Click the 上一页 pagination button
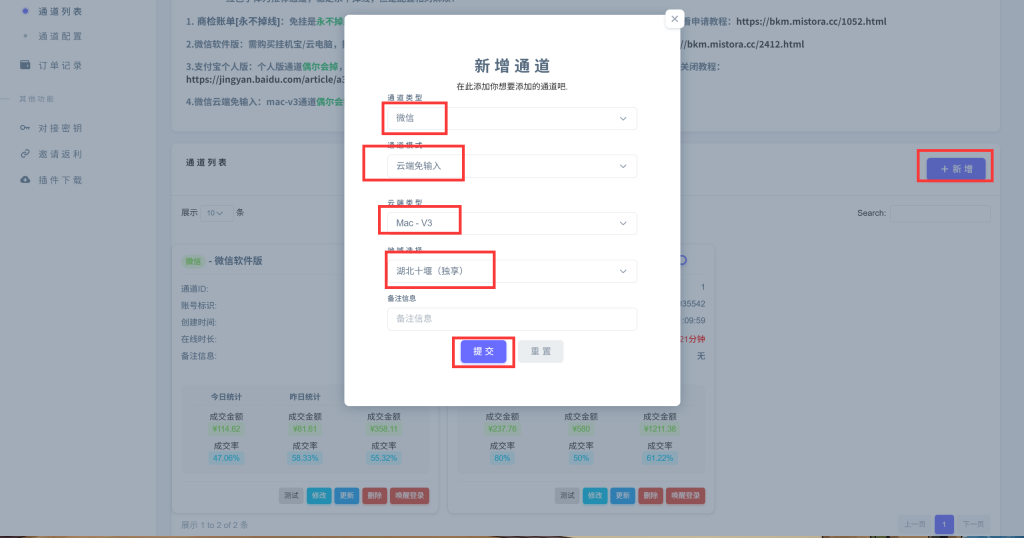This screenshot has width=1024, height=538. (914, 524)
